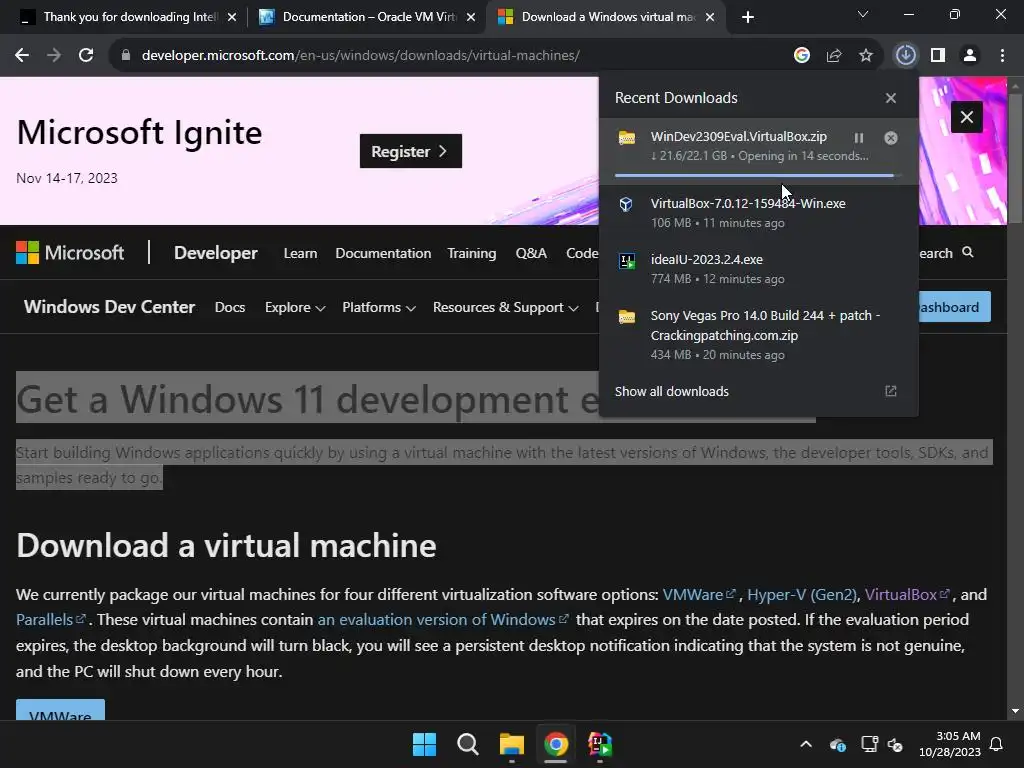Open Windows taskbar Search

click(x=468, y=744)
